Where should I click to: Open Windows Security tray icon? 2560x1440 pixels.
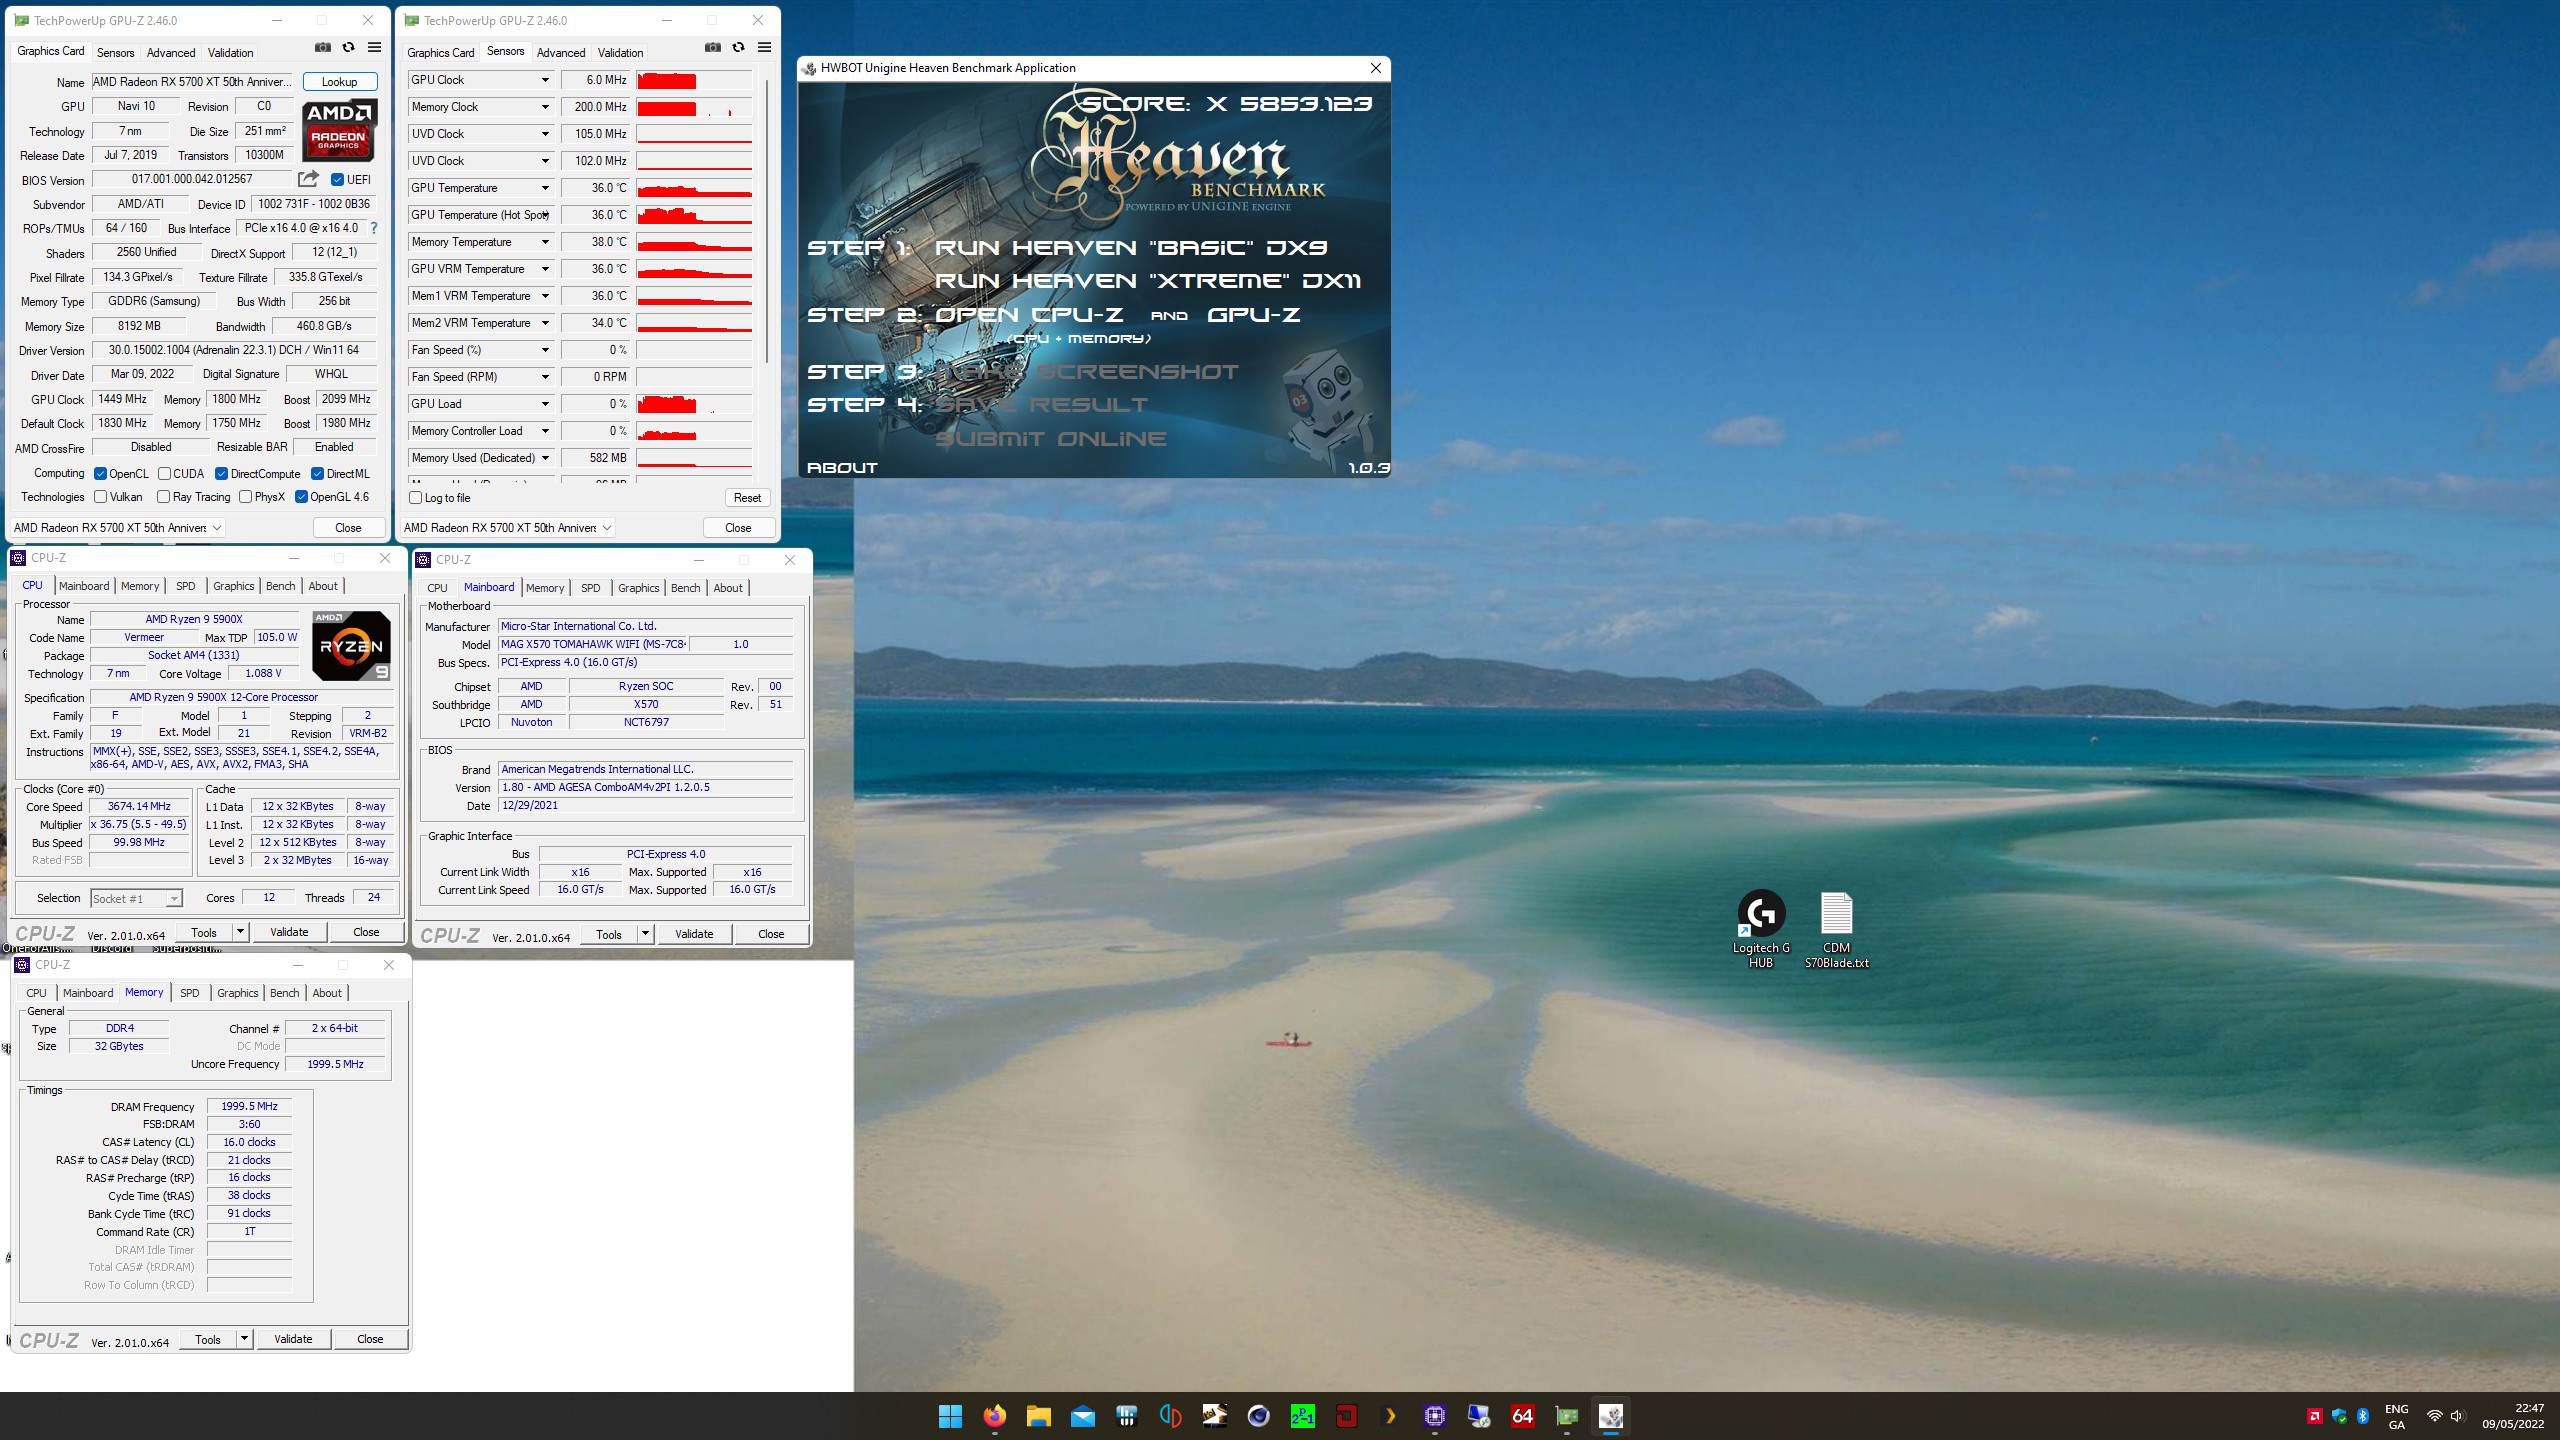pyautogui.click(x=2339, y=1415)
